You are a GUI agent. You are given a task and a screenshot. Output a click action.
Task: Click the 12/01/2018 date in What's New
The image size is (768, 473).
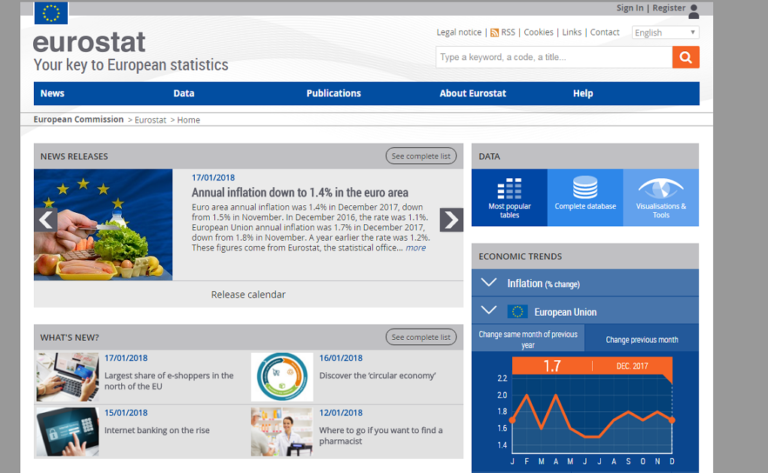341,413
